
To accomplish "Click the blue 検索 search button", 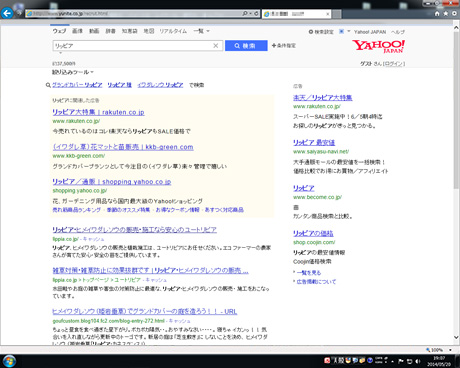I will point(246,46).
